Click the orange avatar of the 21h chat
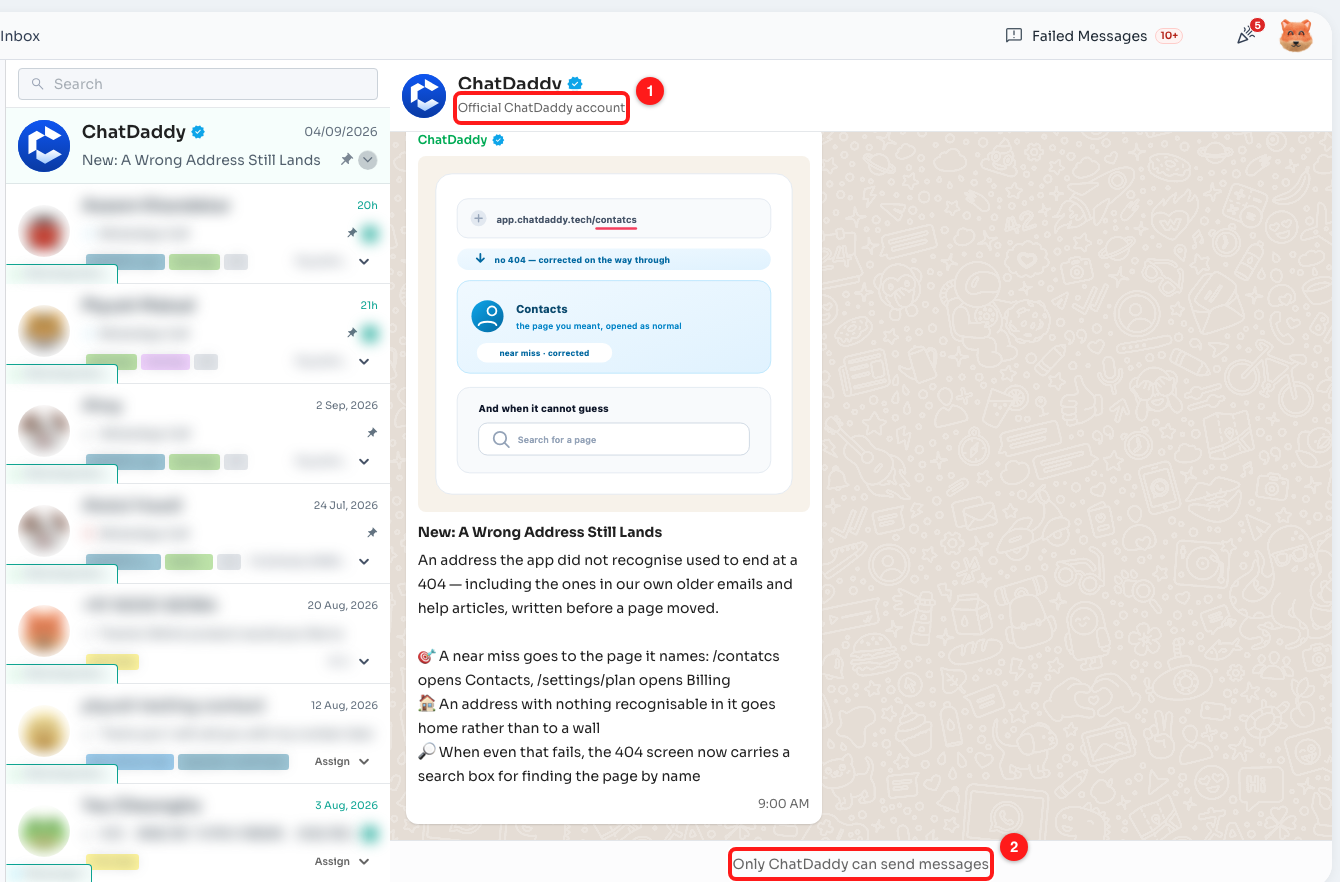 44,332
